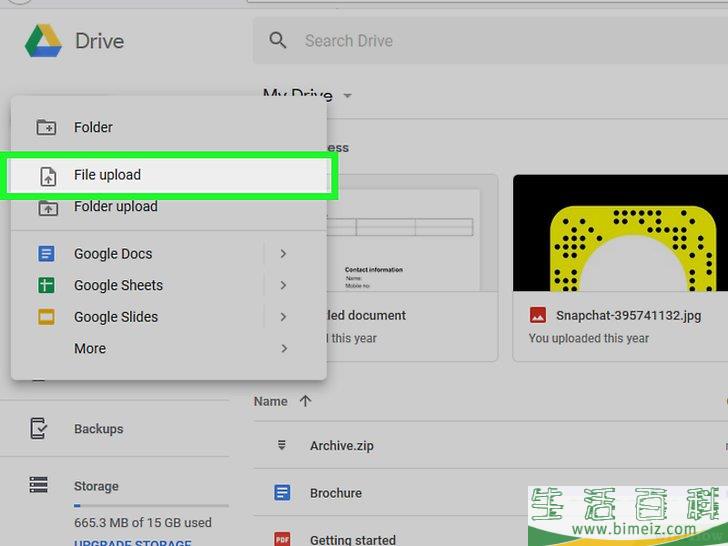Image resolution: width=728 pixels, height=546 pixels.
Task: Expand the More submenu chevron
Action: (x=283, y=348)
